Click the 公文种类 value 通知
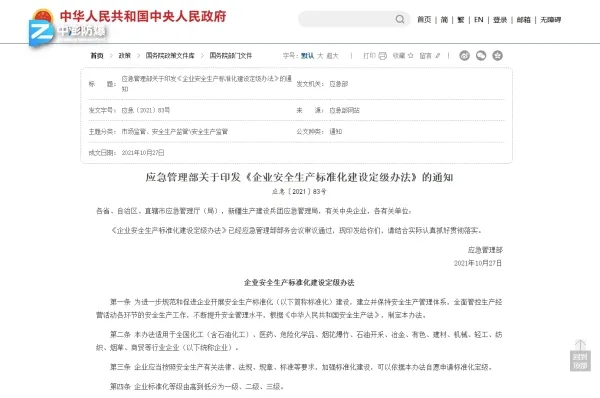600x398 pixels. pyautogui.click(x=336, y=131)
